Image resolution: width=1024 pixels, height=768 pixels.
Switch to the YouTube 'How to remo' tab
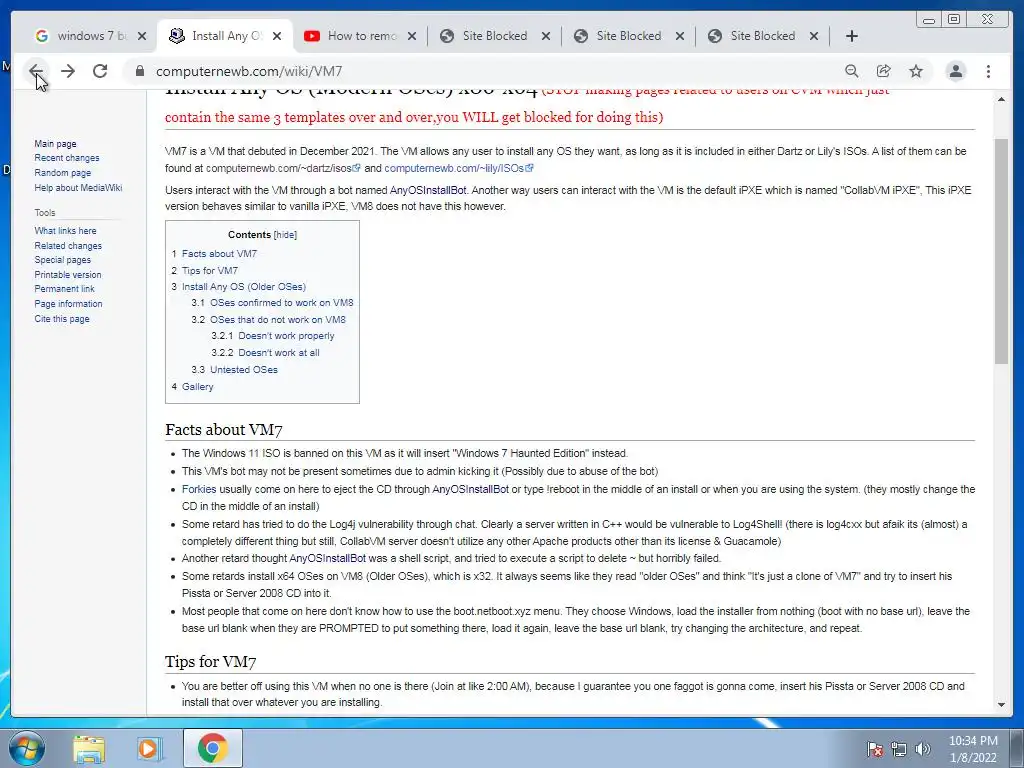click(x=359, y=36)
